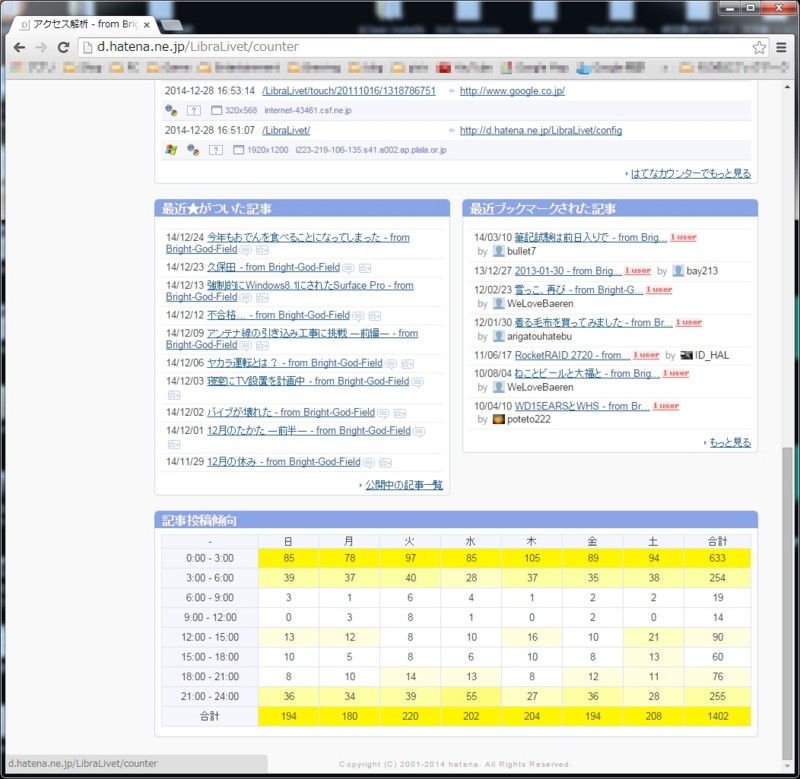Click the comment icon after ヤカラ運転とは entry
Screen dimensions: 800x779
391,364
